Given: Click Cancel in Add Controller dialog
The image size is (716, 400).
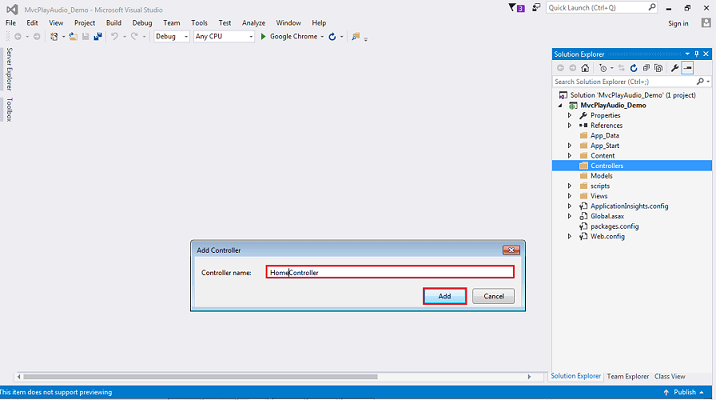Looking at the screenshot, I should (493, 296).
